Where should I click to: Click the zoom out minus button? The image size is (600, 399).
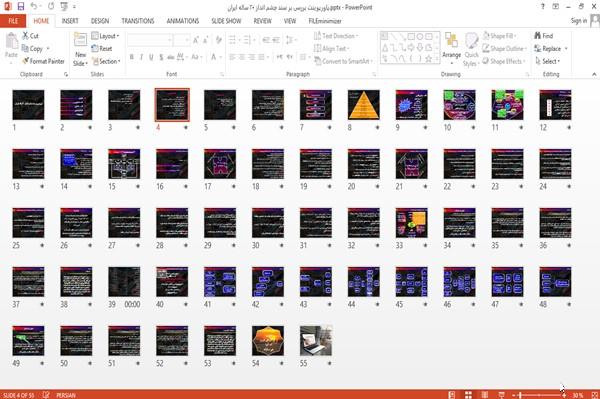[514, 395]
